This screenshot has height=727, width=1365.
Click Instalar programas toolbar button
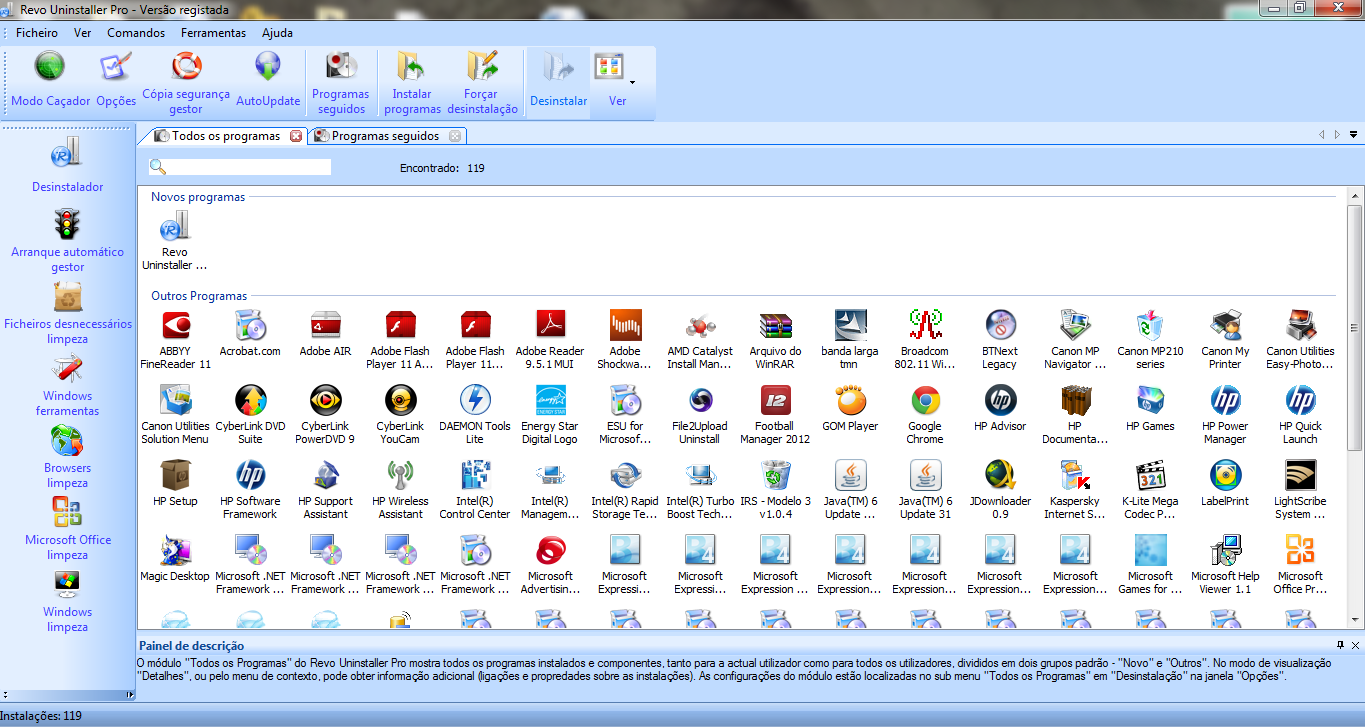pos(412,83)
